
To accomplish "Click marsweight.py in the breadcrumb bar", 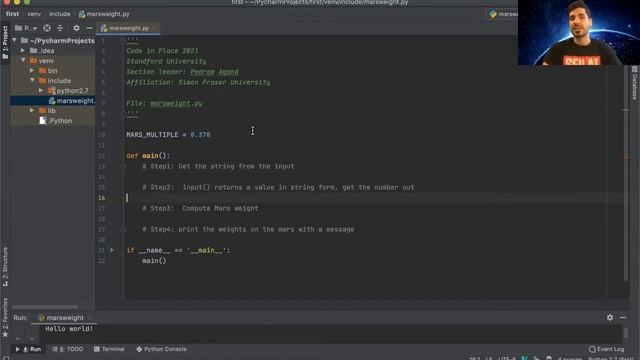I will 104,14.
